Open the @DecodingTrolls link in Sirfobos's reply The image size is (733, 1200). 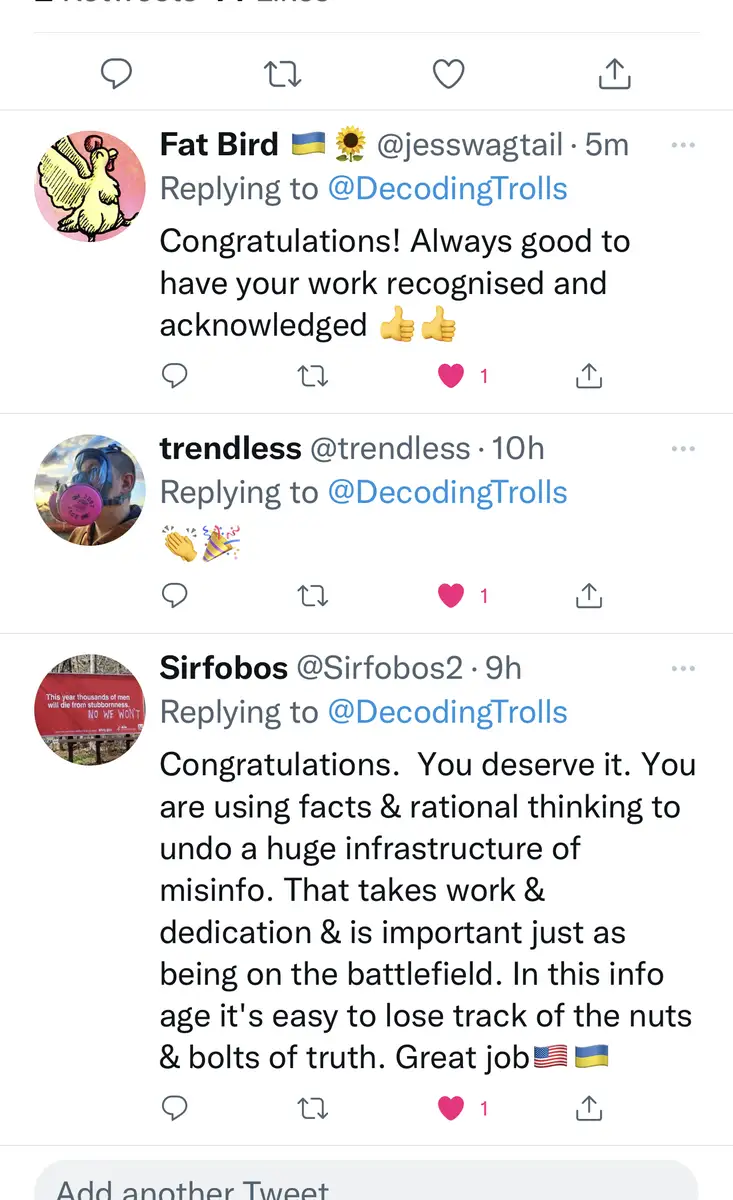[x=448, y=712]
